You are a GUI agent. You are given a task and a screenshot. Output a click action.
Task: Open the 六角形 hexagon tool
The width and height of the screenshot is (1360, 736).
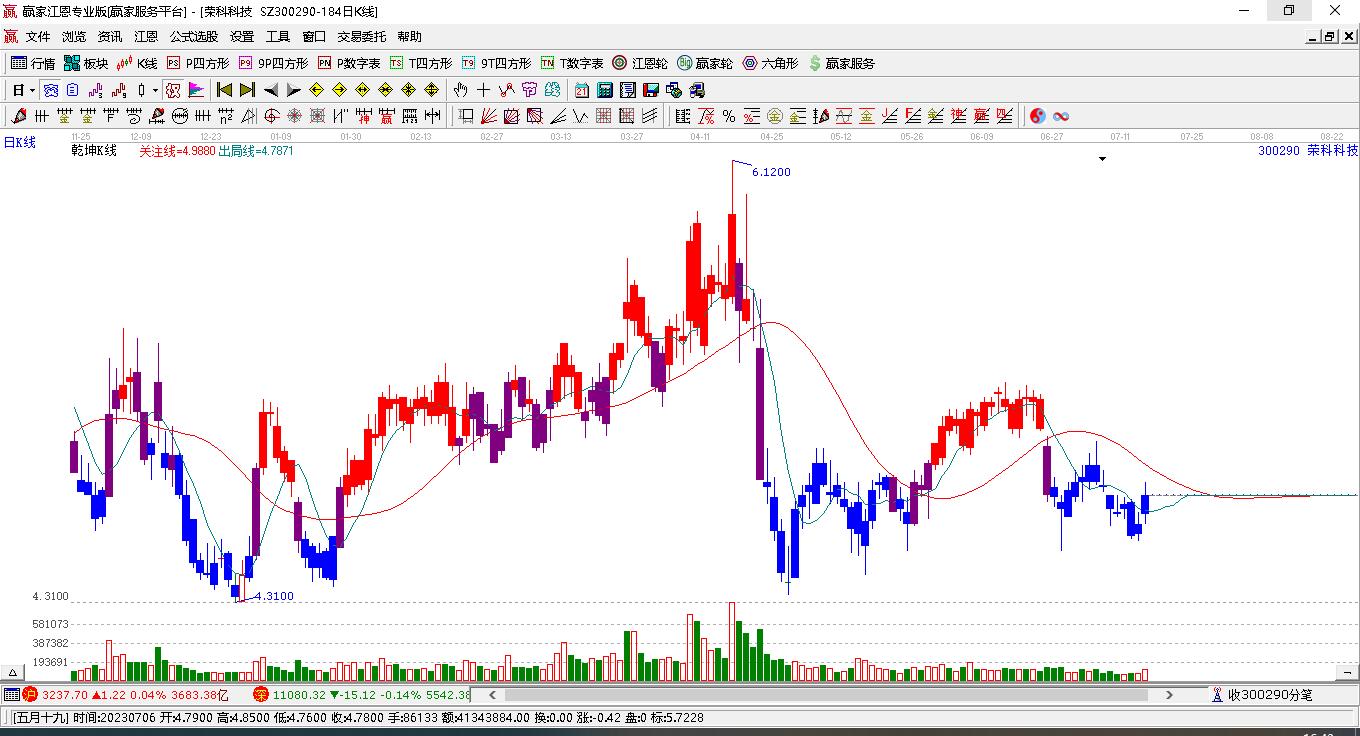click(770, 63)
